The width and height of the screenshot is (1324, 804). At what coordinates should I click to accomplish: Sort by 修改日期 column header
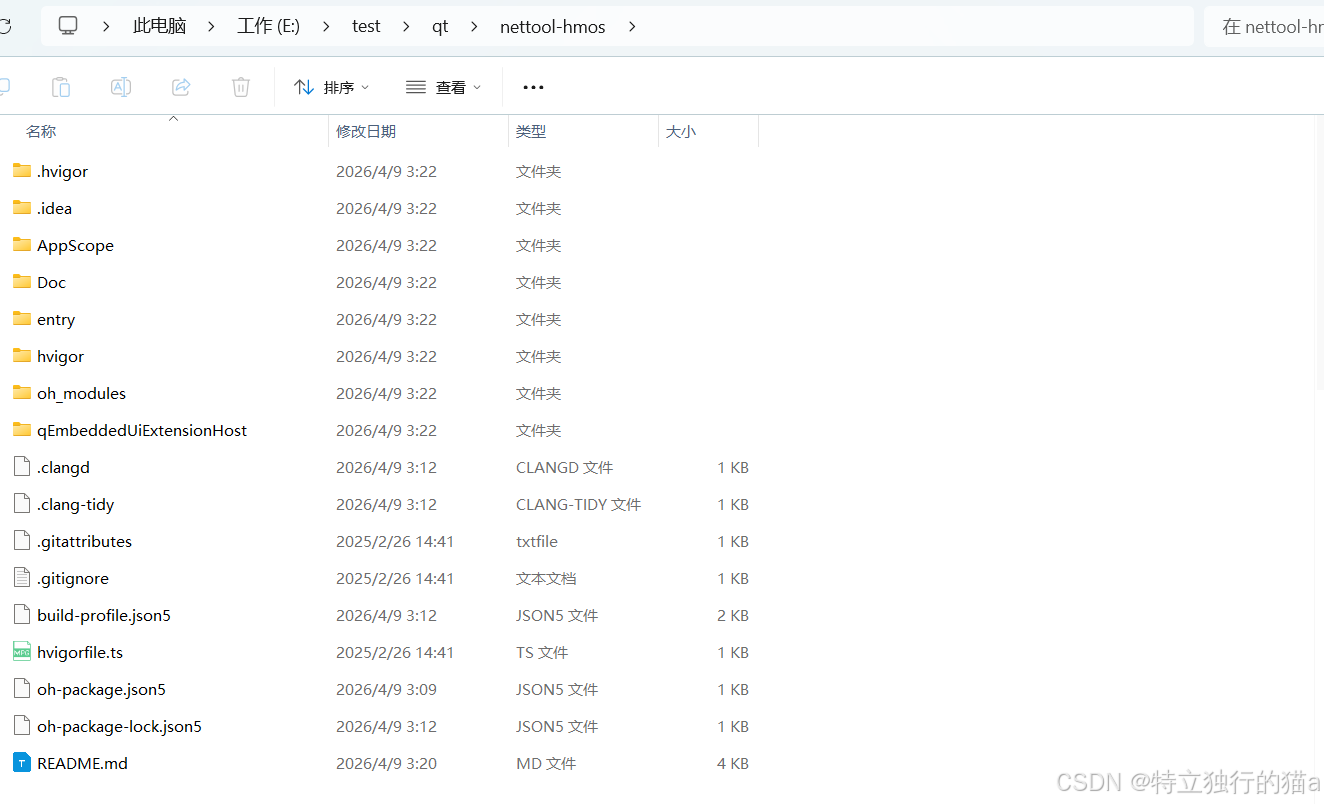pyautogui.click(x=366, y=131)
